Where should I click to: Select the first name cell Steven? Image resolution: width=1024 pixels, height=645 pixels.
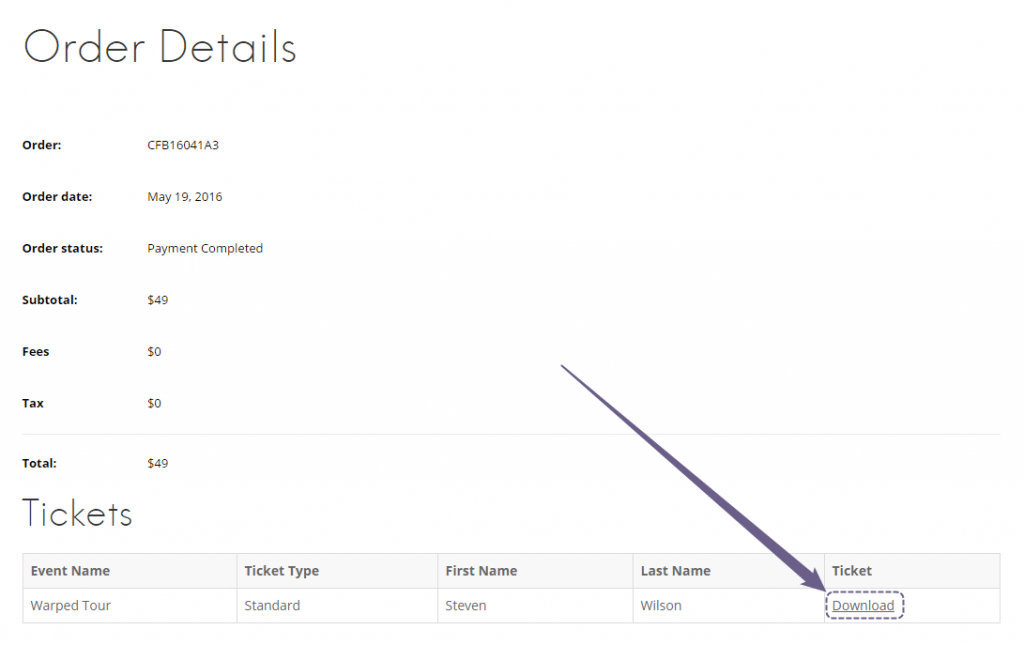pyautogui.click(x=535, y=606)
